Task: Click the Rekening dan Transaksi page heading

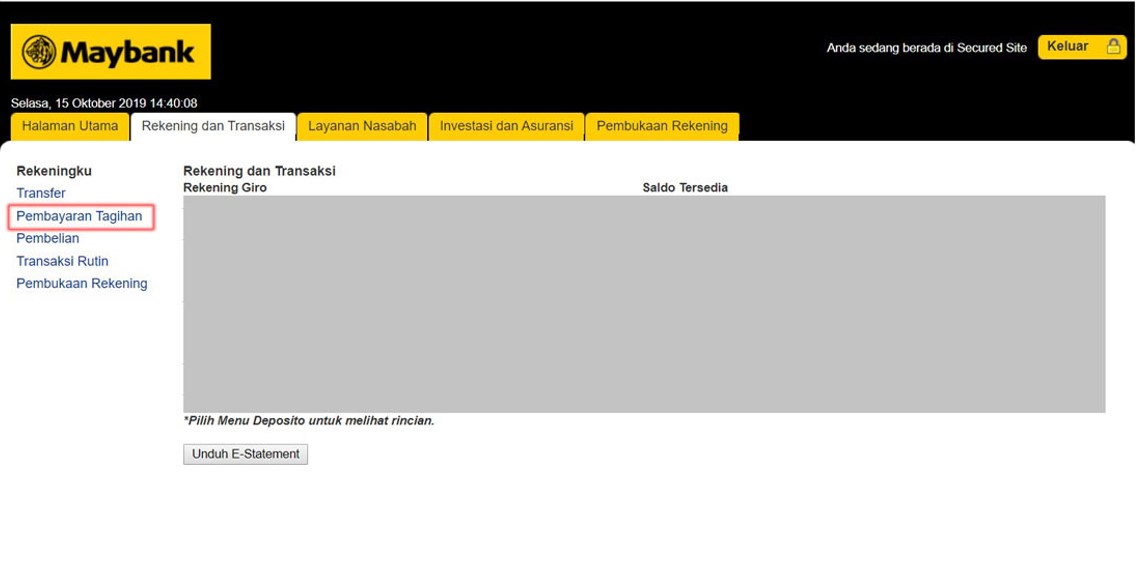Action: point(259,172)
